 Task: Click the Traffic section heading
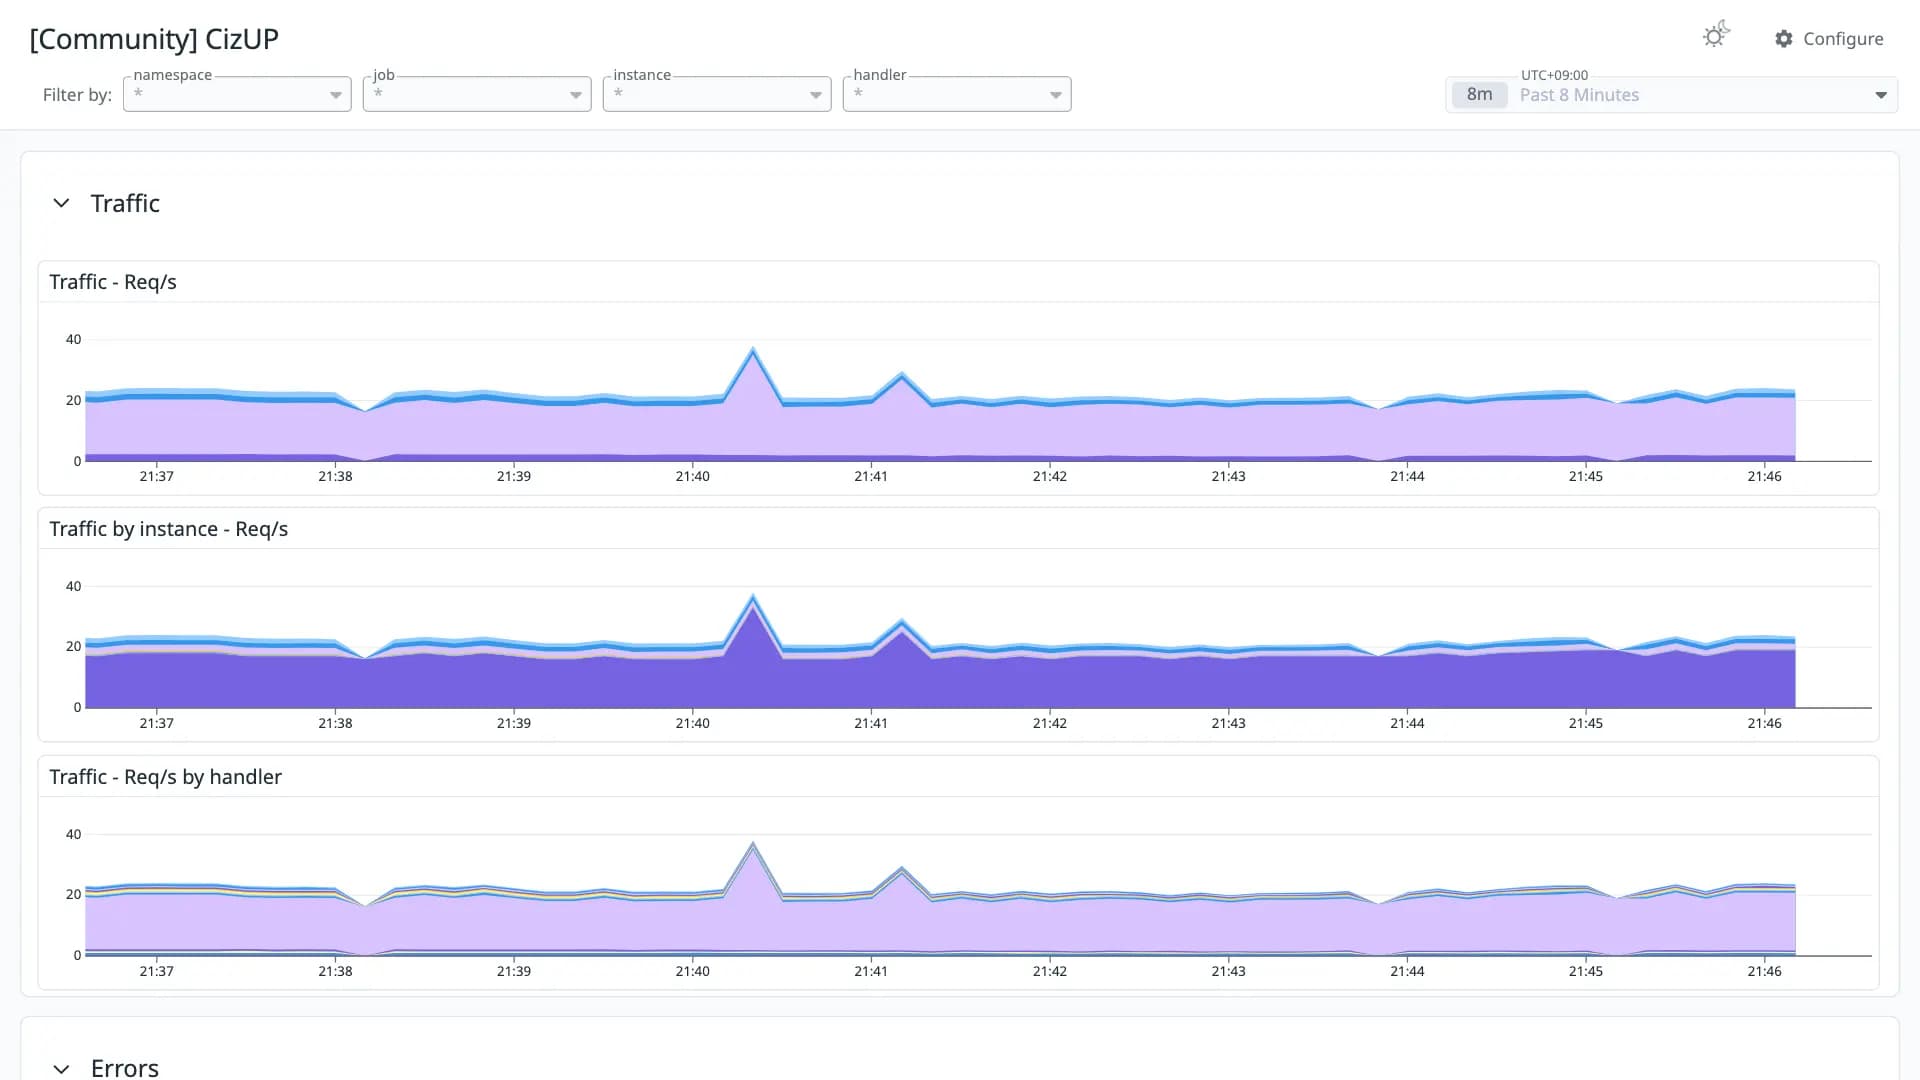(x=125, y=203)
